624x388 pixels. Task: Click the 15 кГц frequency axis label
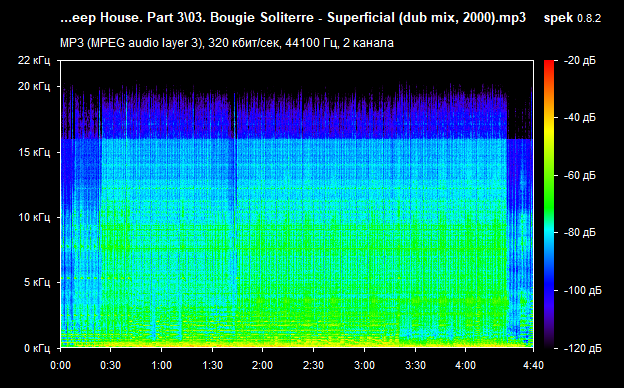coord(34,152)
